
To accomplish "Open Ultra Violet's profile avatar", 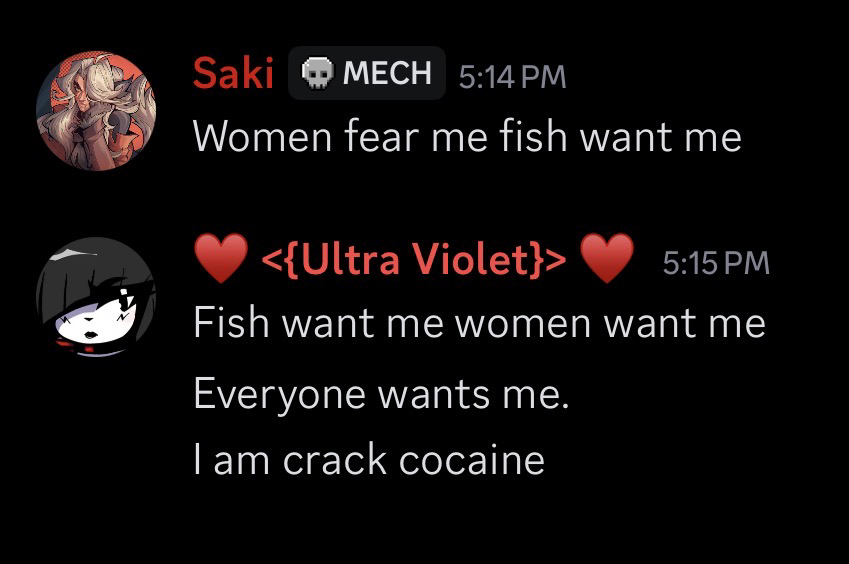I will point(96,297).
